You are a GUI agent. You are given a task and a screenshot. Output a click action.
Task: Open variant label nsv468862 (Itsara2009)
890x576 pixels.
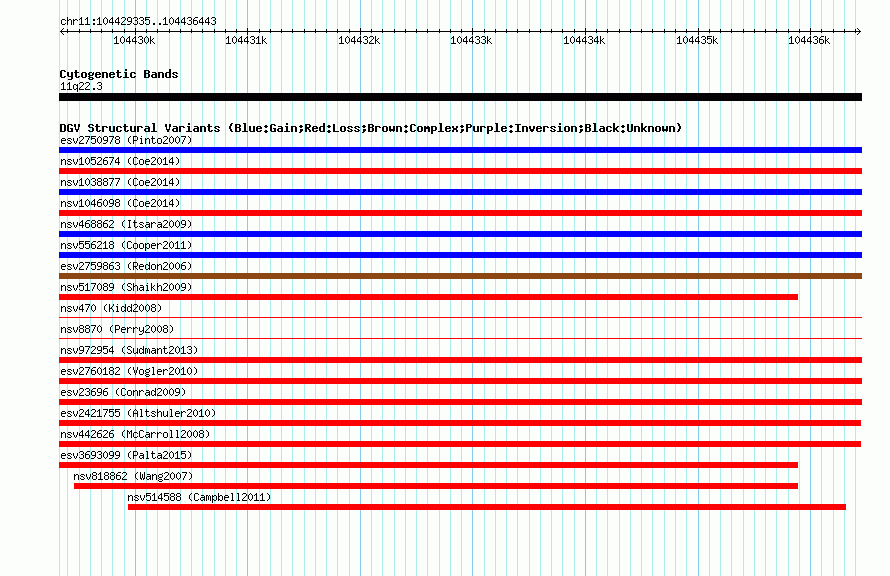tap(126, 224)
